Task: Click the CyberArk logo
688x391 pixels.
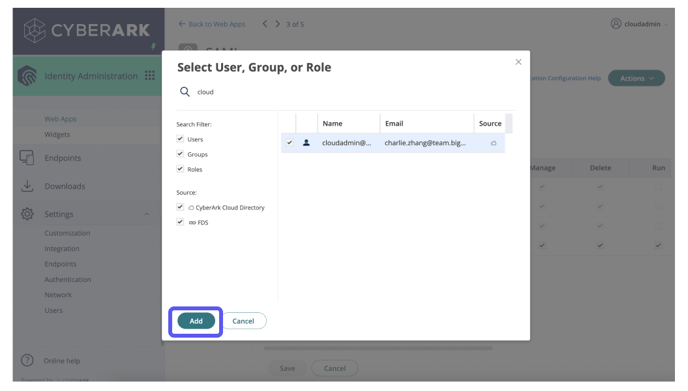Action: point(87,30)
